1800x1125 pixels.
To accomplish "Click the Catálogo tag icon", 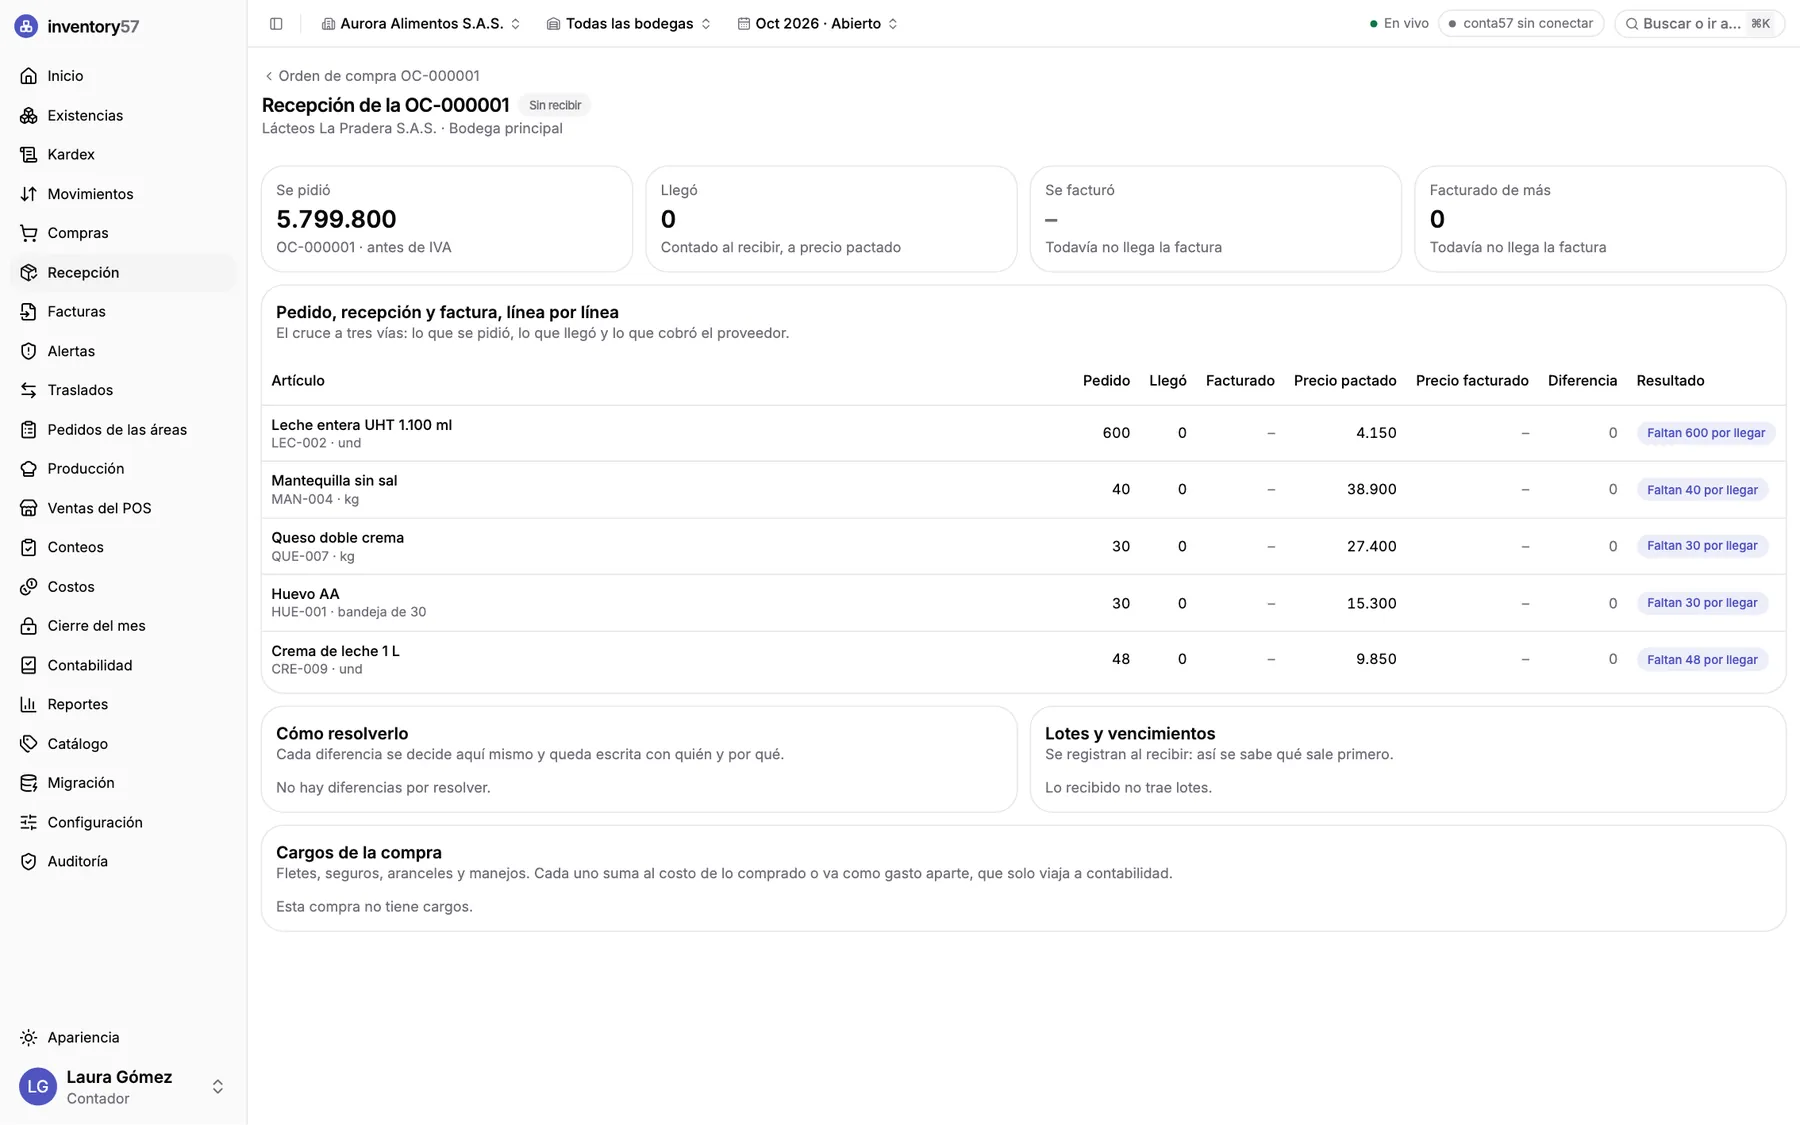I will click(29, 744).
